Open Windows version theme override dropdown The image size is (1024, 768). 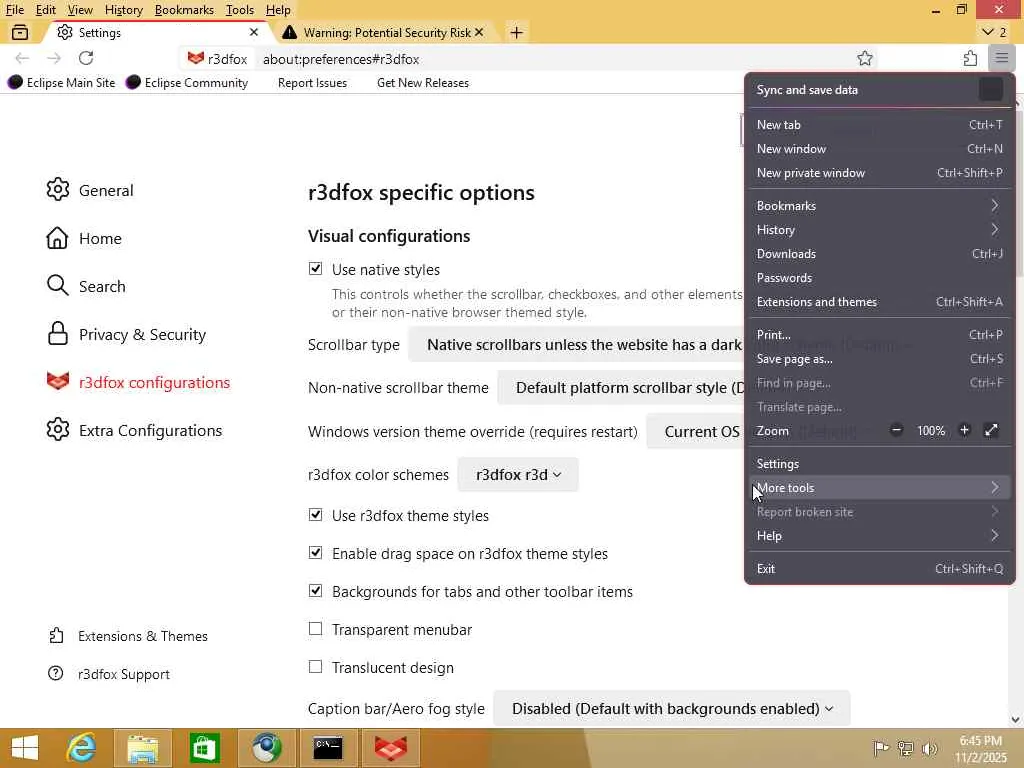click(696, 432)
